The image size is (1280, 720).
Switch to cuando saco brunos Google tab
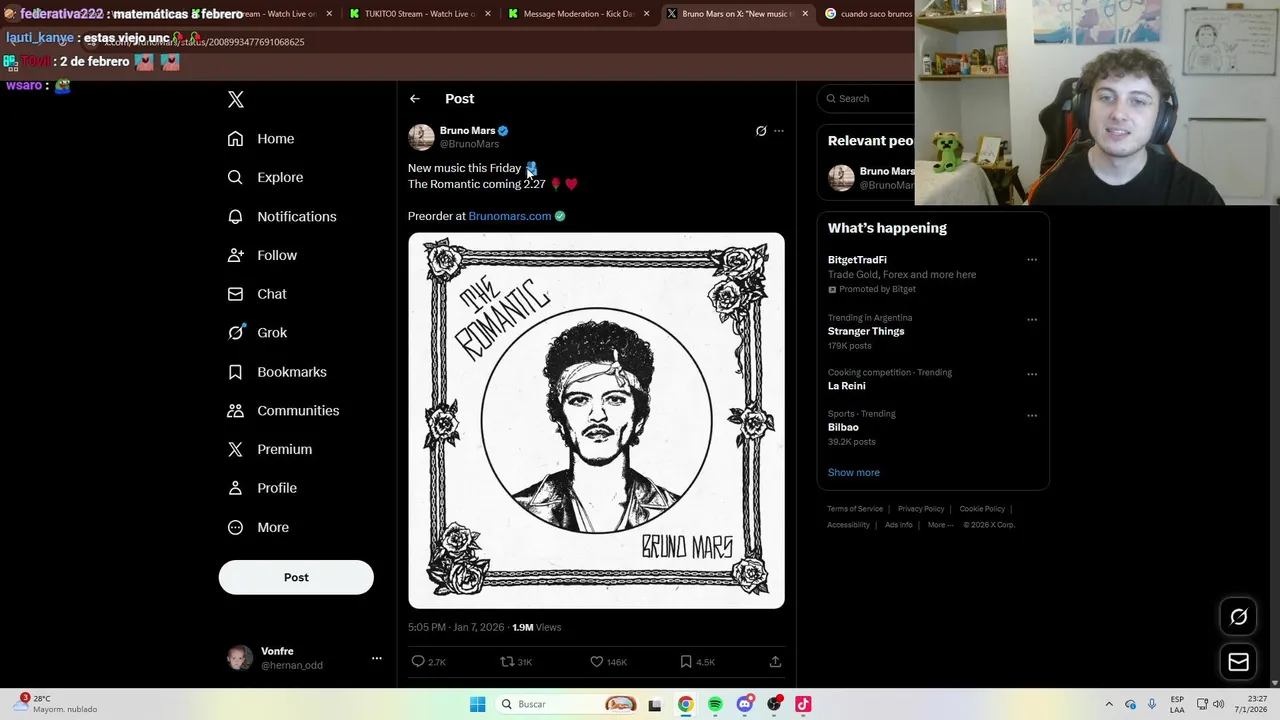[x=868, y=14]
